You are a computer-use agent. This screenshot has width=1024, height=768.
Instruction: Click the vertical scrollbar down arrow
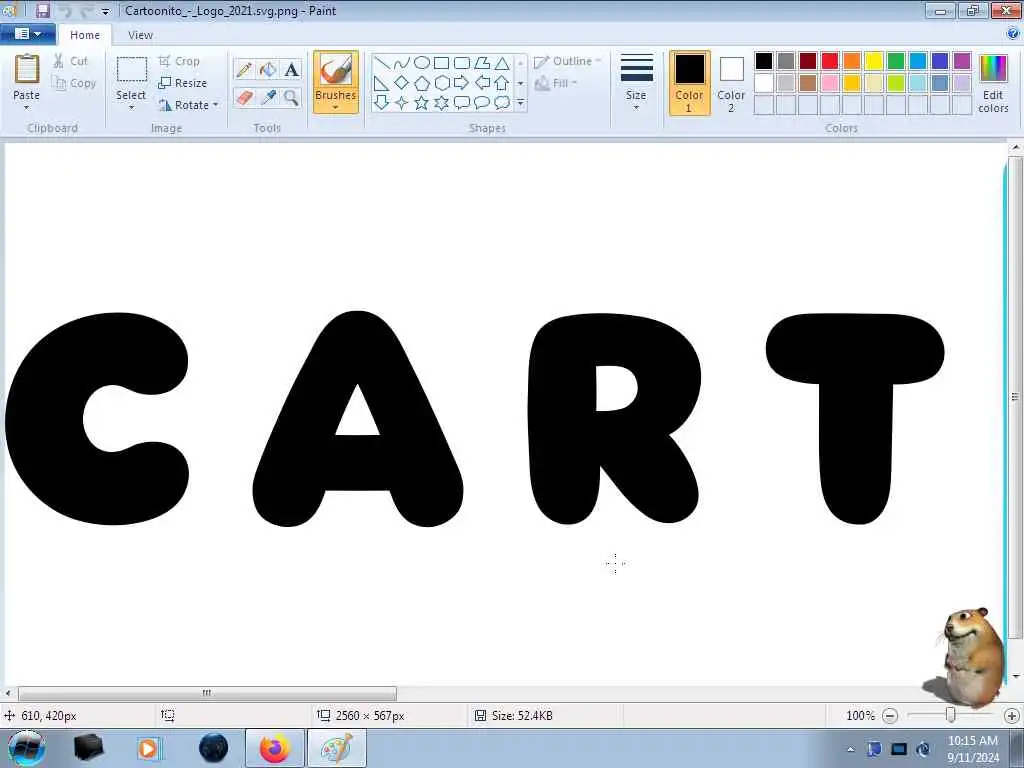tap(1016, 677)
